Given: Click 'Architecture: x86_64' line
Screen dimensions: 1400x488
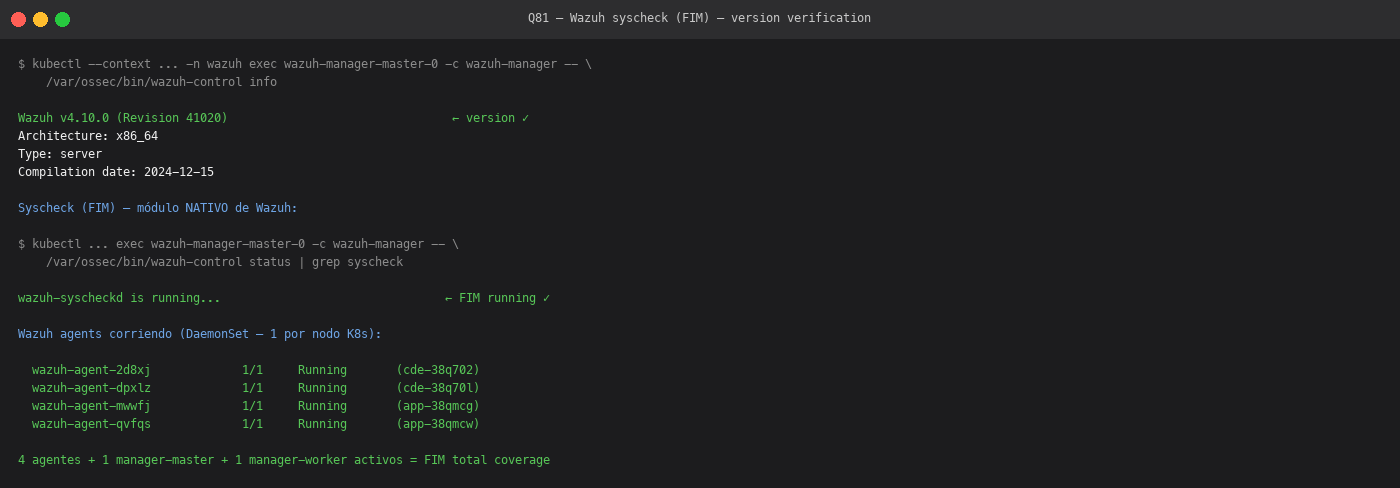Looking at the screenshot, I should tap(88, 136).
